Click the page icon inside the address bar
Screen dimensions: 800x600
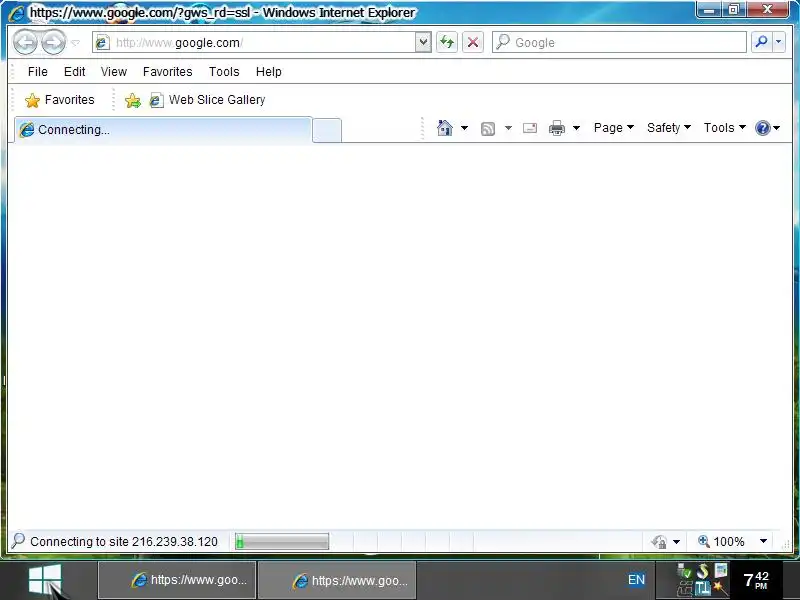[102, 42]
